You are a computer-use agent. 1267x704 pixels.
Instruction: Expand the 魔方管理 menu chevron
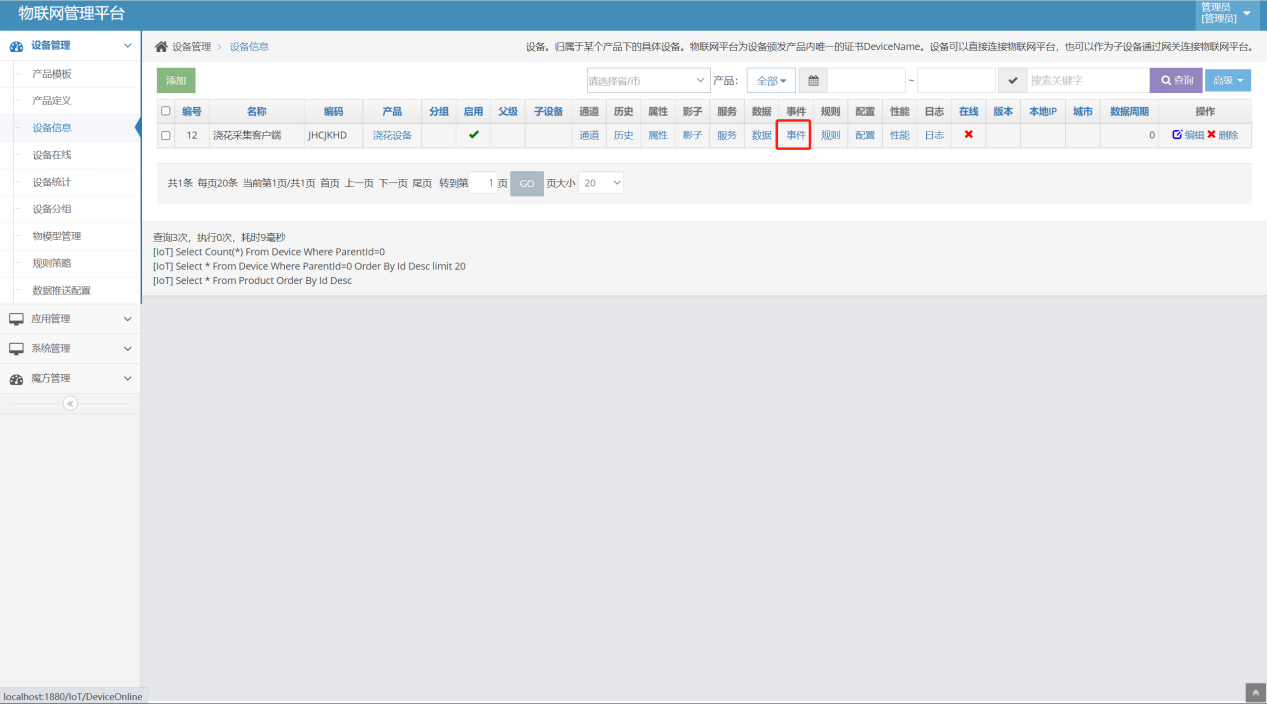click(x=127, y=379)
